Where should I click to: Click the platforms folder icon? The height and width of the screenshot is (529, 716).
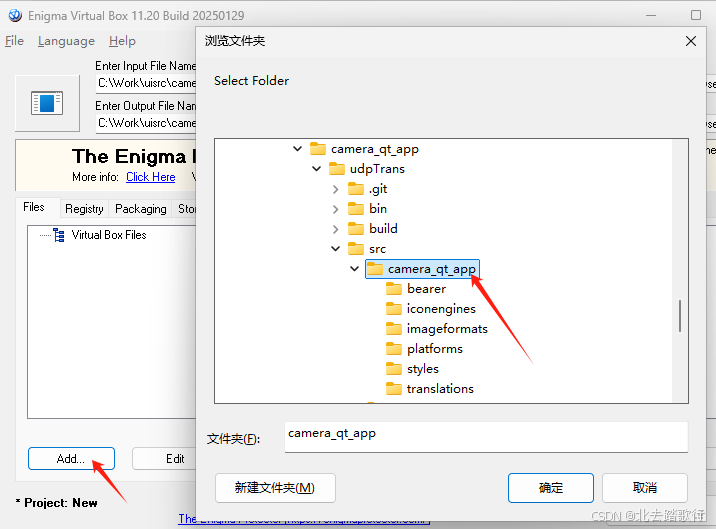tap(394, 349)
